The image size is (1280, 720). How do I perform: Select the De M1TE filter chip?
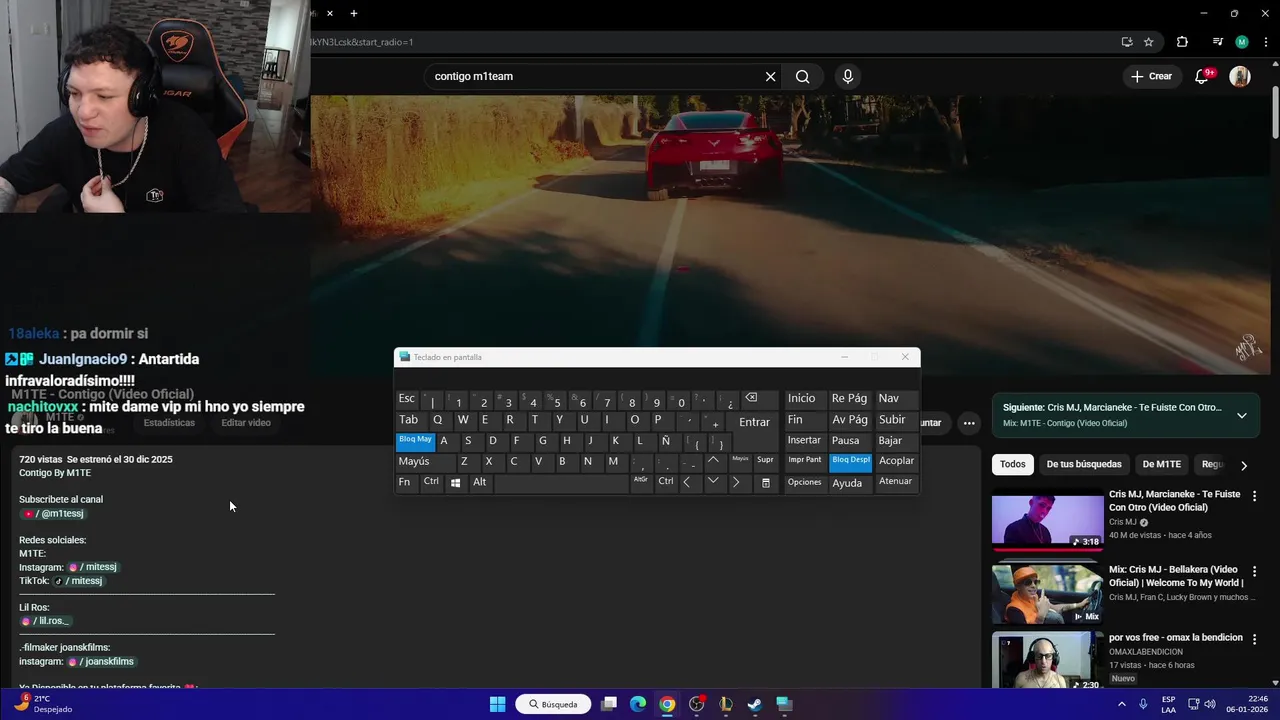[1161, 464]
